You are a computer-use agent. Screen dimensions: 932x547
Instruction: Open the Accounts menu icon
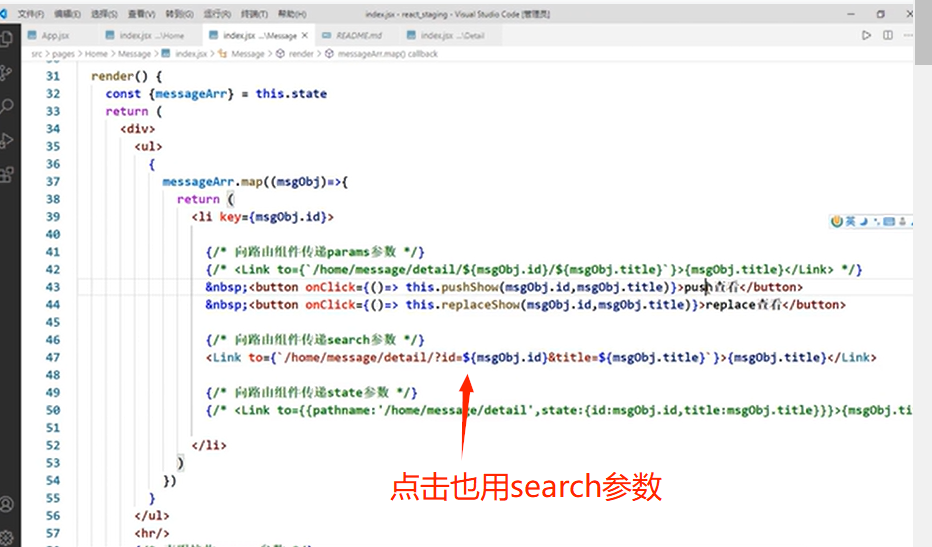pos(7,504)
